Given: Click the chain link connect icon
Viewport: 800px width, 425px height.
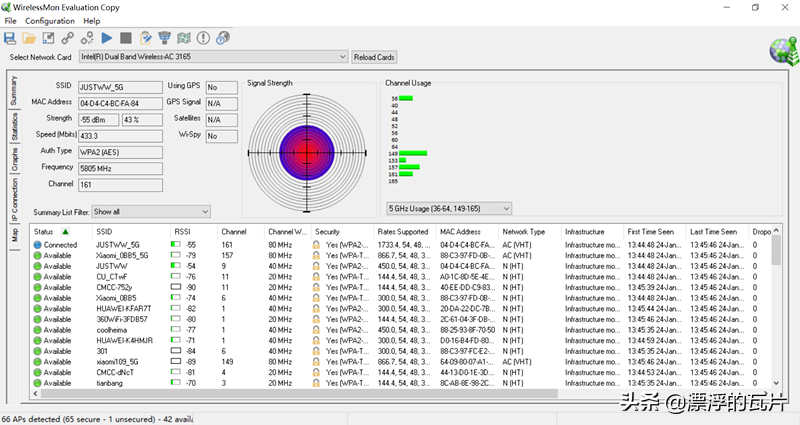Looking at the screenshot, I should click(67, 38).
